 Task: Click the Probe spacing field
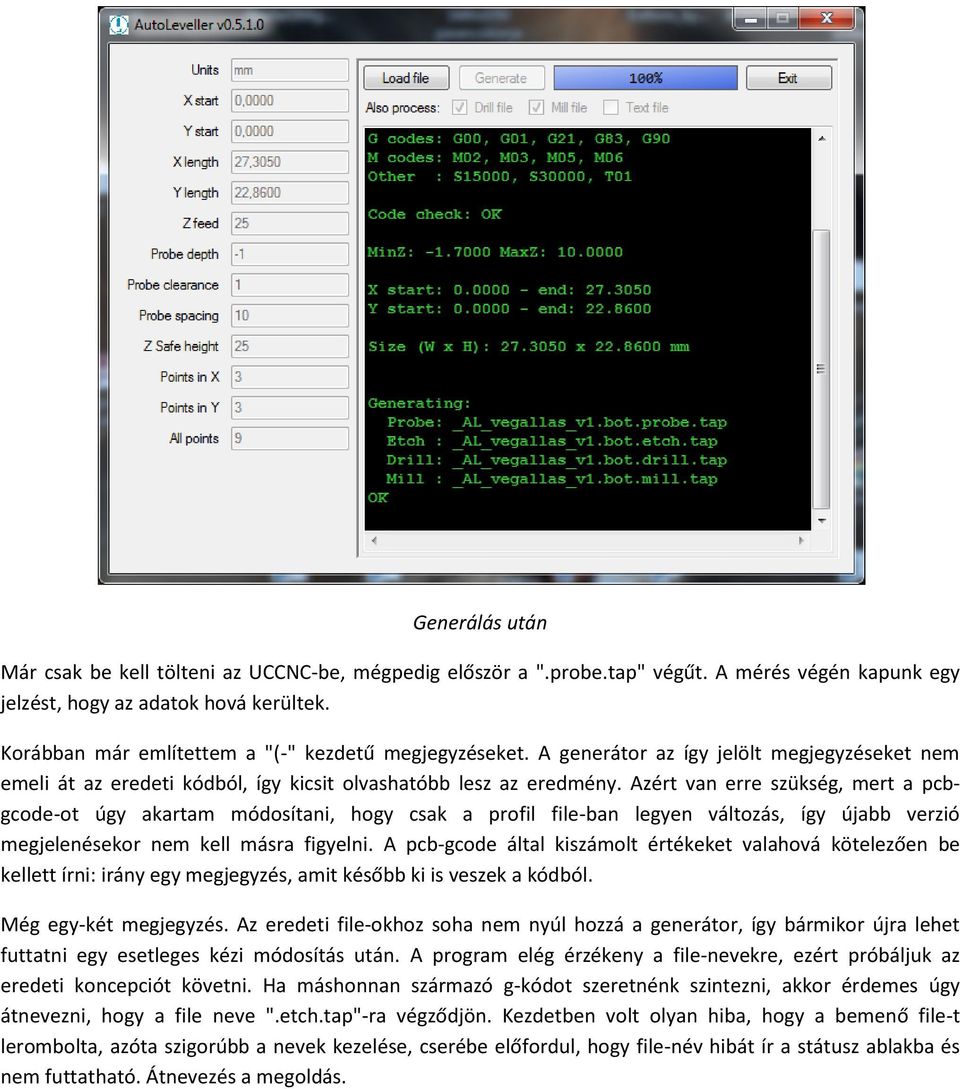coord(290,315)
